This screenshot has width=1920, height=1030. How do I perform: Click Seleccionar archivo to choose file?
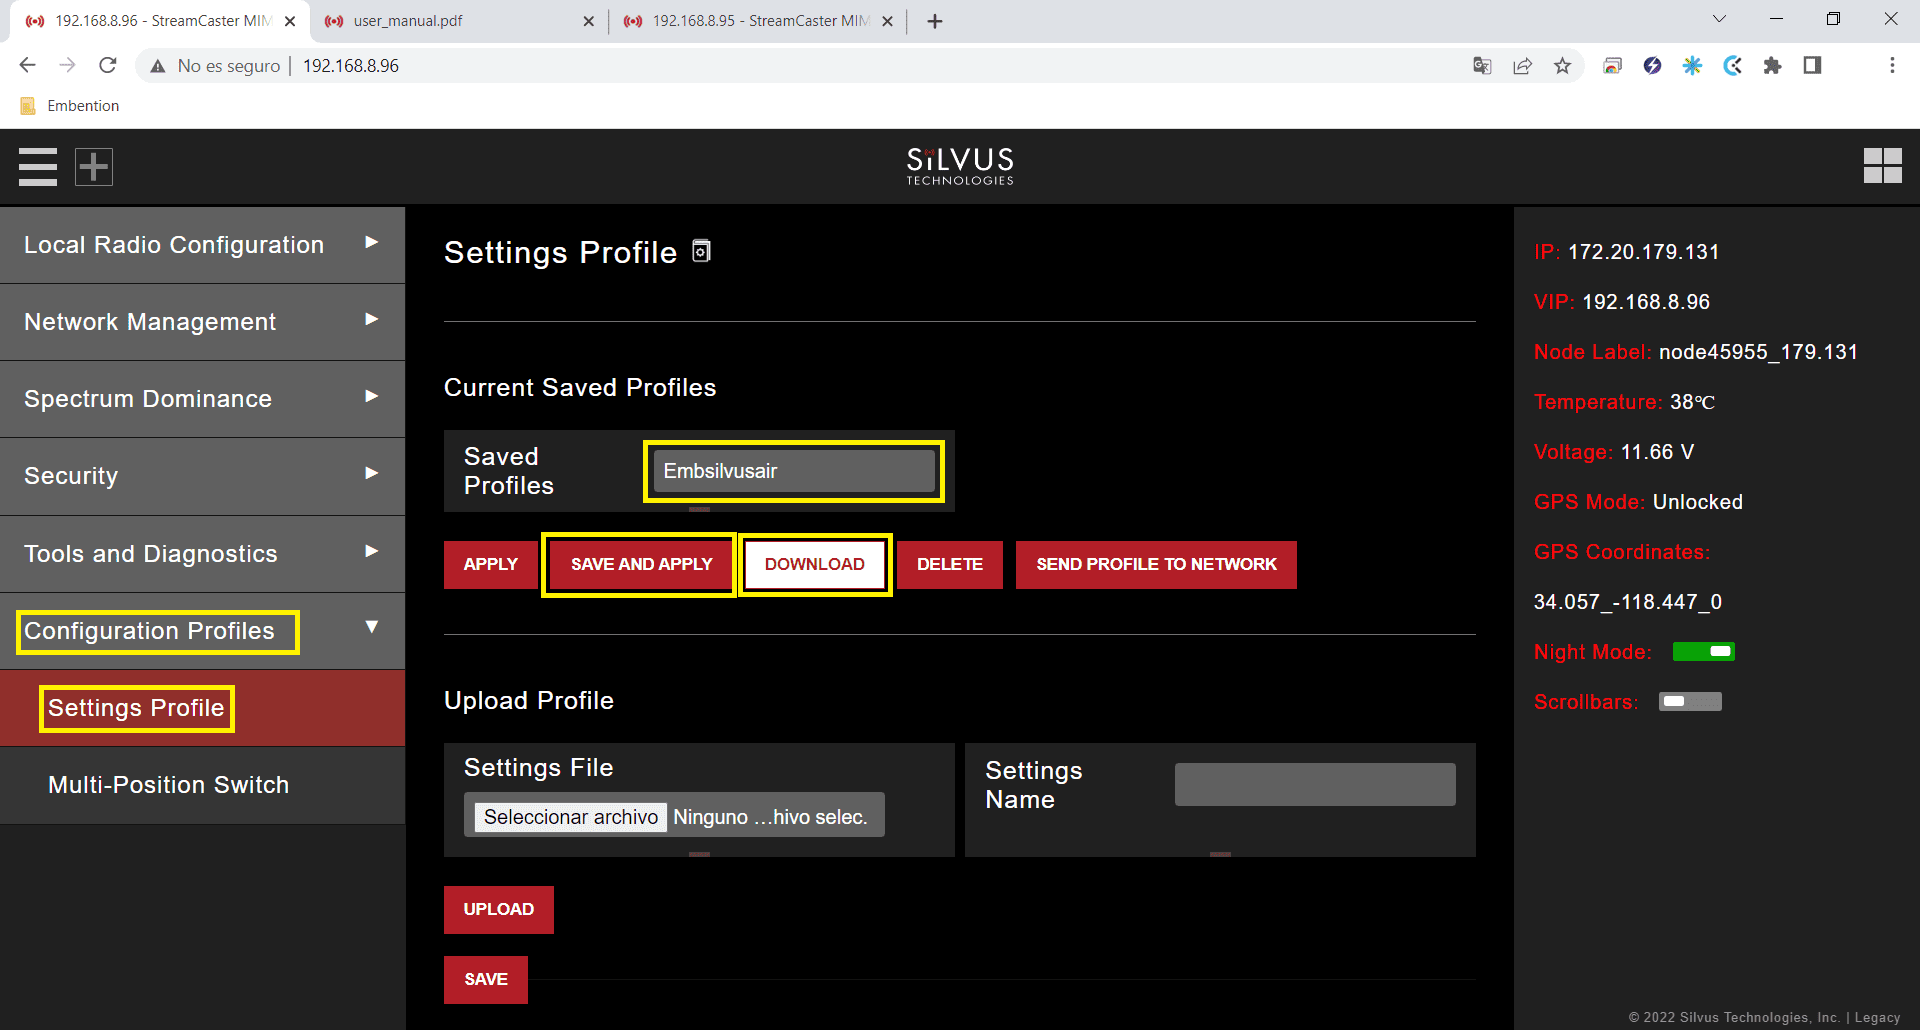click(x=570, y=817)
